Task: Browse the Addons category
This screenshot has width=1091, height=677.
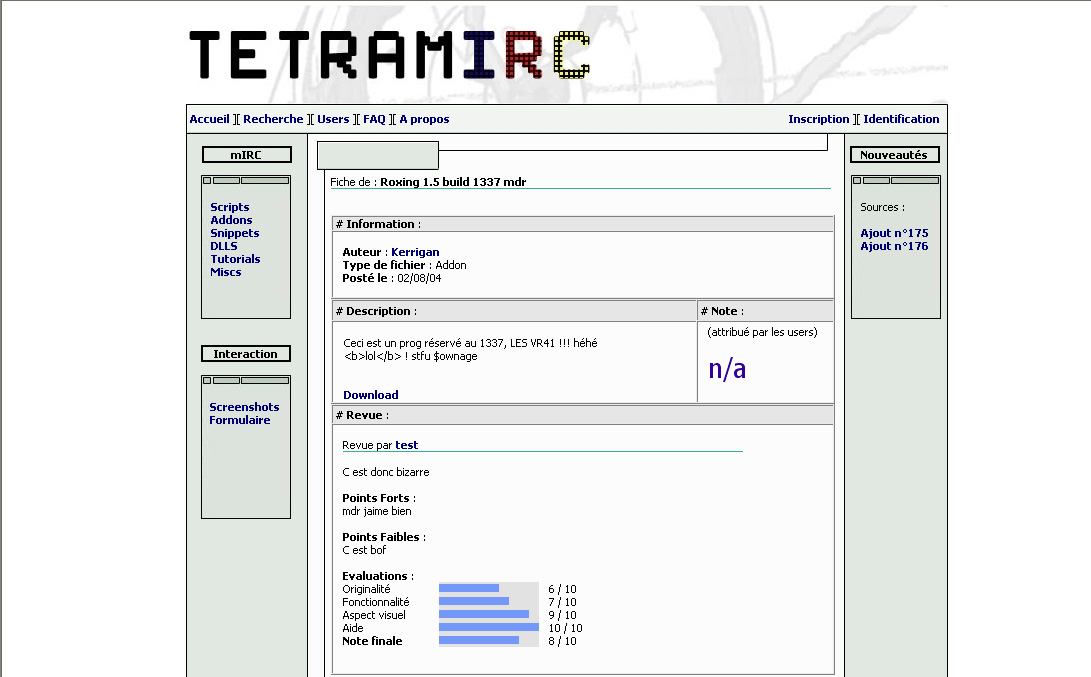Action: coord(231,220)
